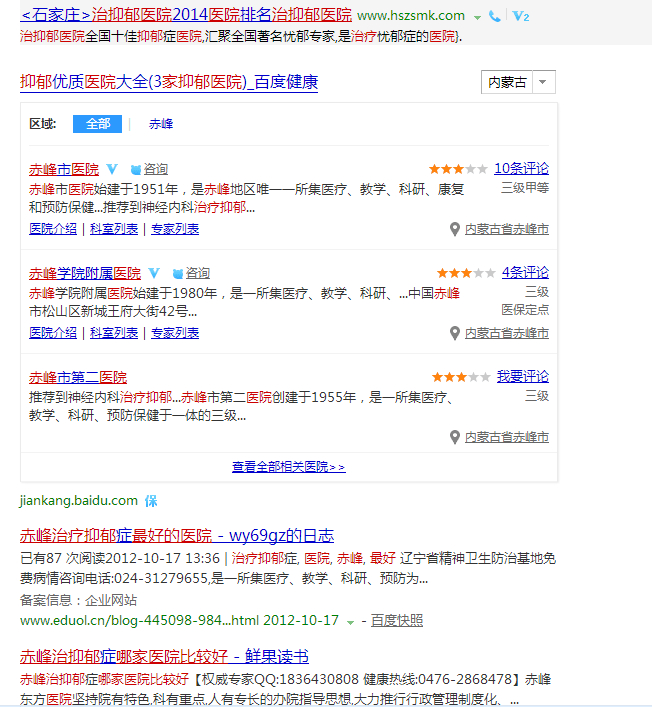Open 科室列表 under 赤峰市医院
The height and width of the screenshot is (707, 652).
(114, 229)
